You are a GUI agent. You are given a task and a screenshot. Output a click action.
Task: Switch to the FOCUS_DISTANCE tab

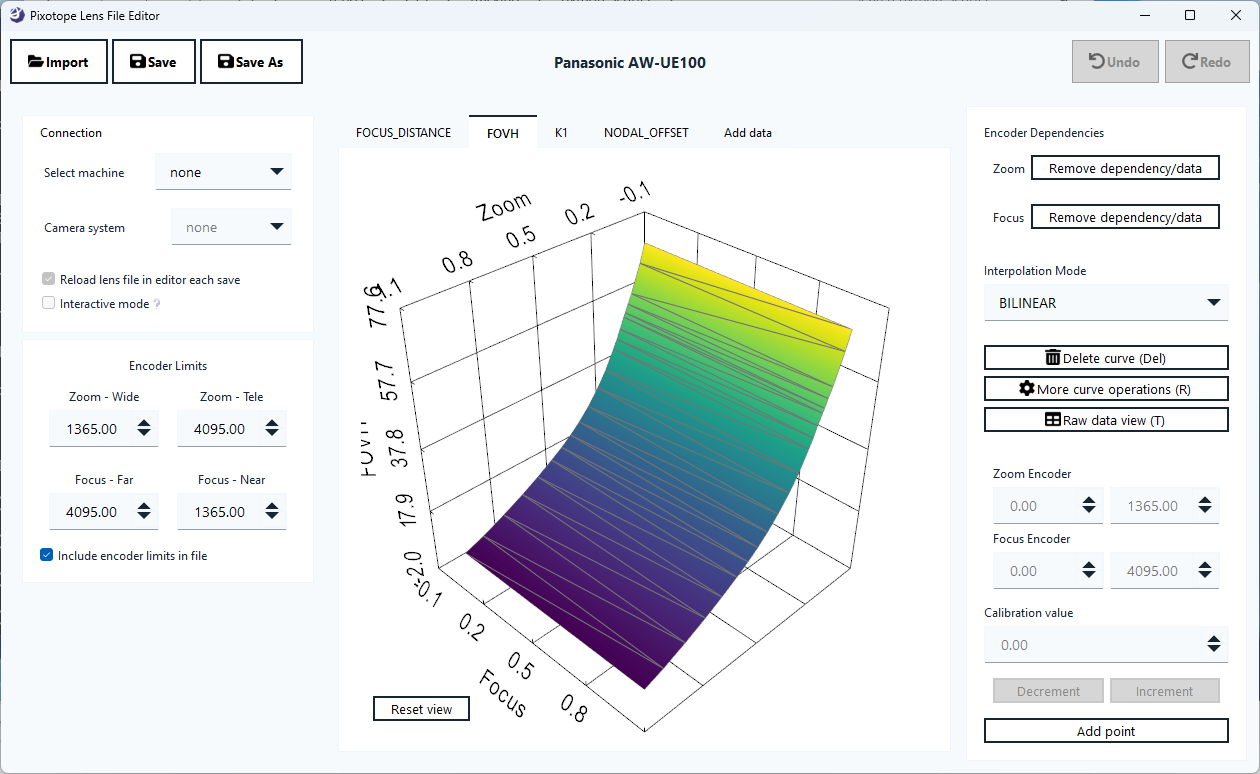[404, 133]
